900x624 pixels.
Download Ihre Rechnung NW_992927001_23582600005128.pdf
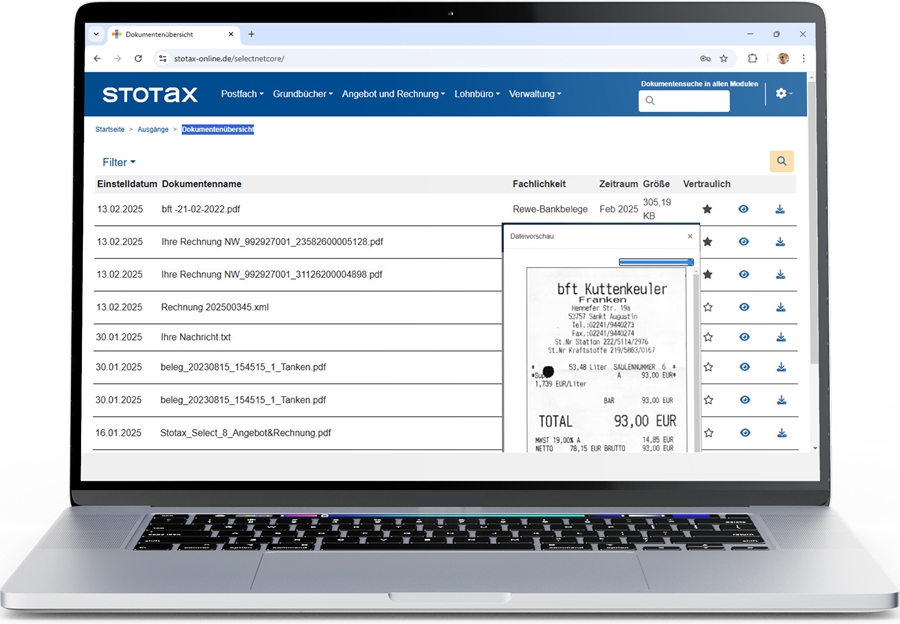pos(780,242)
